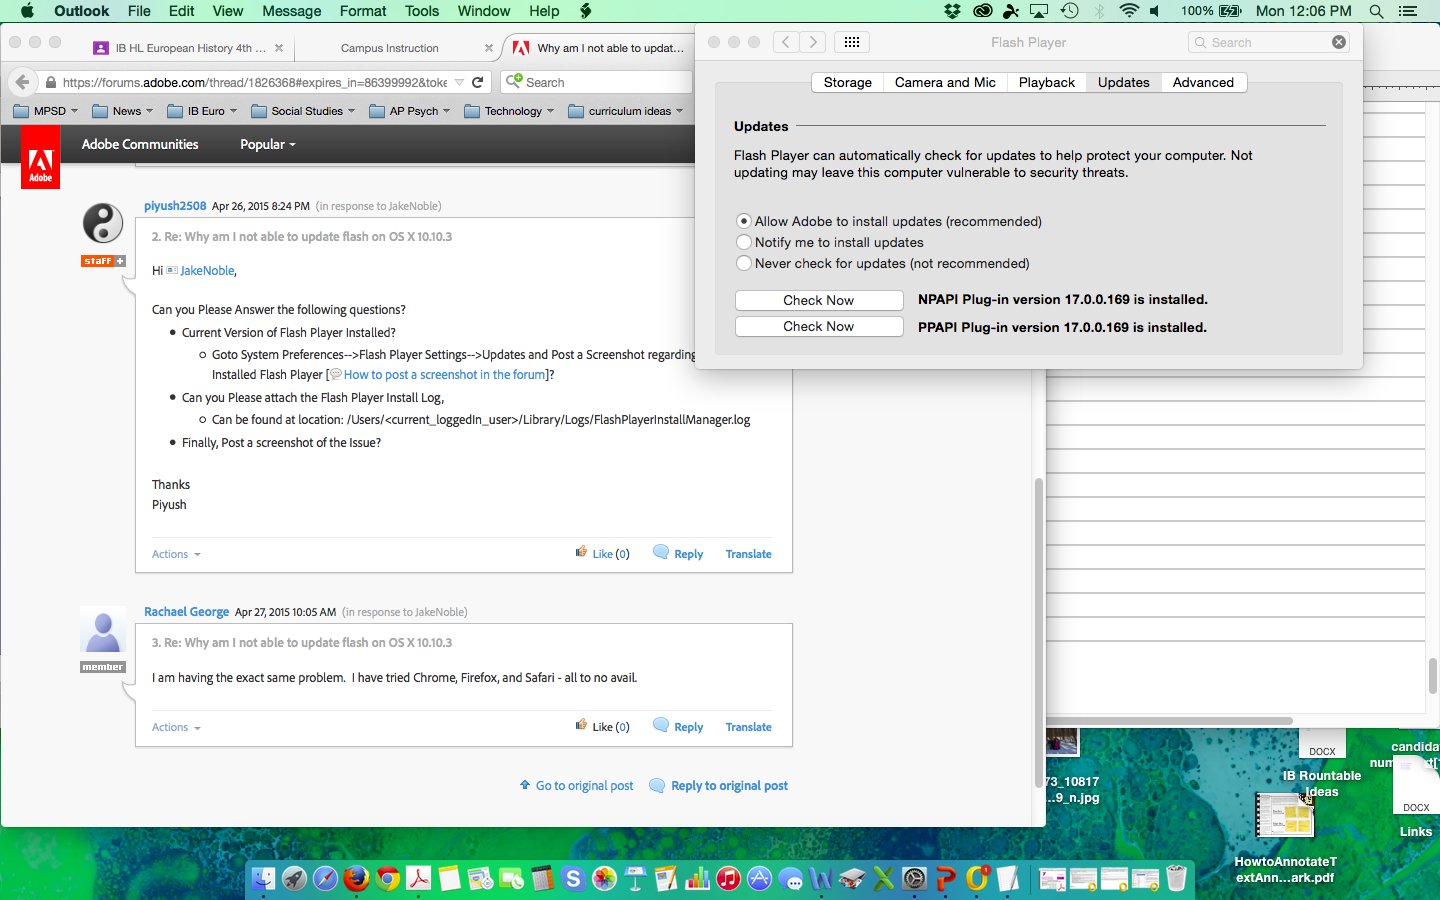Image resolution: width=1440 pixels, height=900 pixels.
Task: Click Flash Player preferences search field
Action: (x=1269, y=42)
